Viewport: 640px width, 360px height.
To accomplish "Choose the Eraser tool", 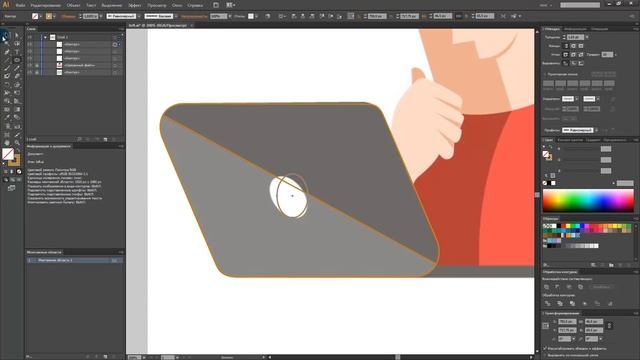I will [17, 76].
